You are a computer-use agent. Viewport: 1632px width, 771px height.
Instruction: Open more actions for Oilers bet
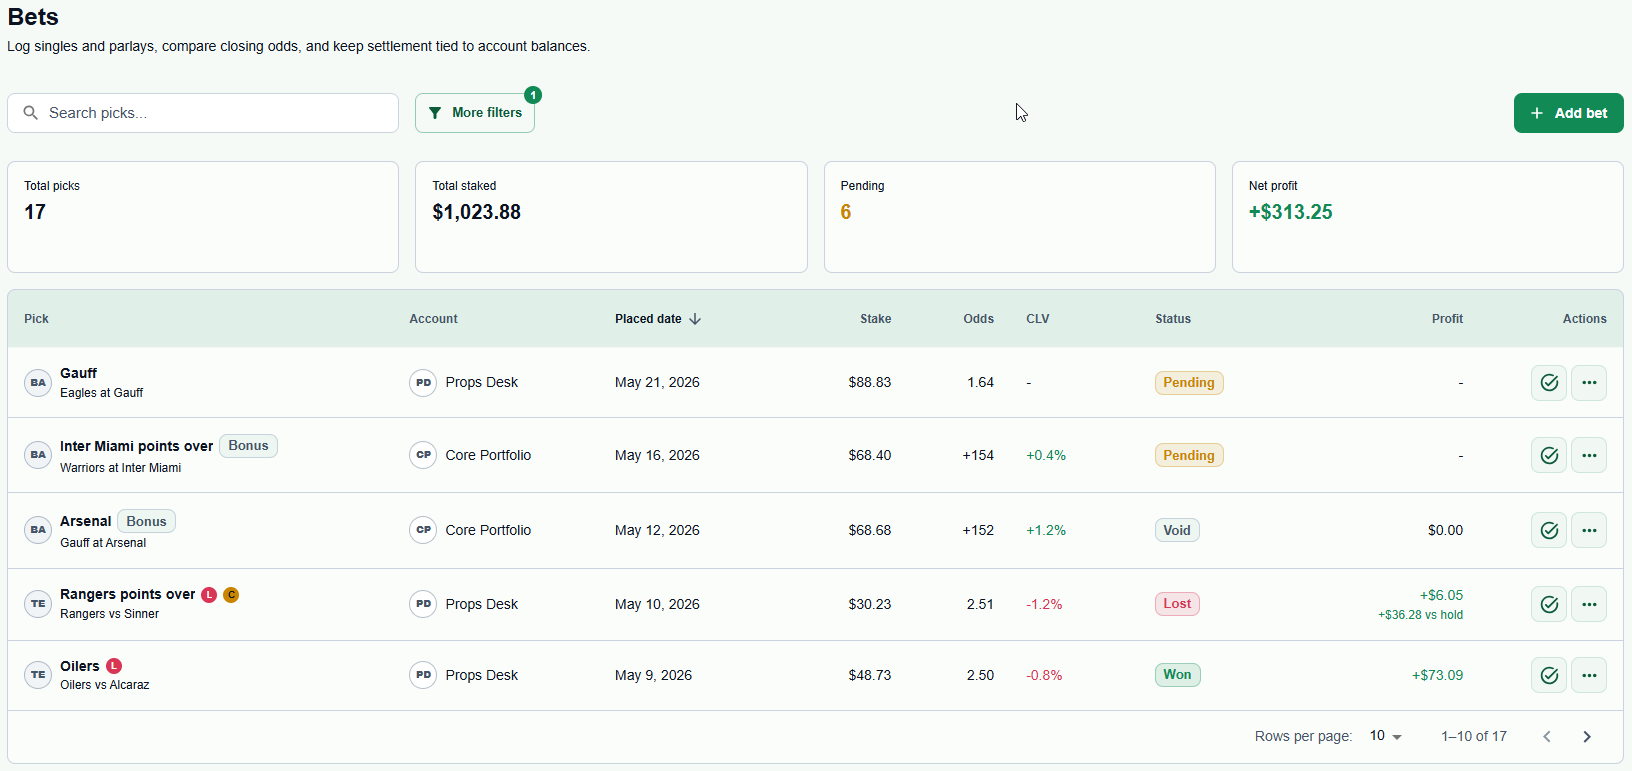[1589, 675]
